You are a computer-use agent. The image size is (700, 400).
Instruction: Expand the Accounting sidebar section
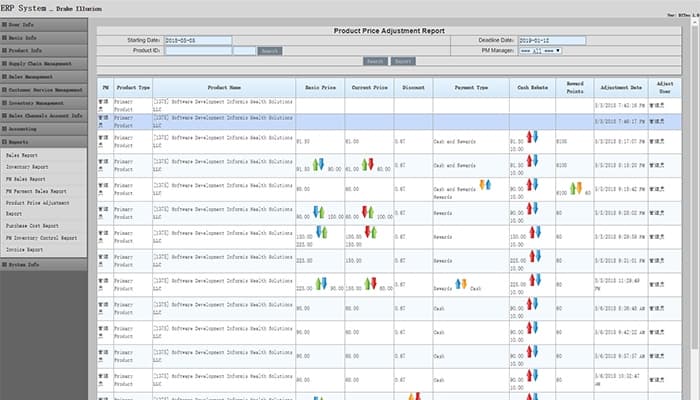(x=44, y=129)
